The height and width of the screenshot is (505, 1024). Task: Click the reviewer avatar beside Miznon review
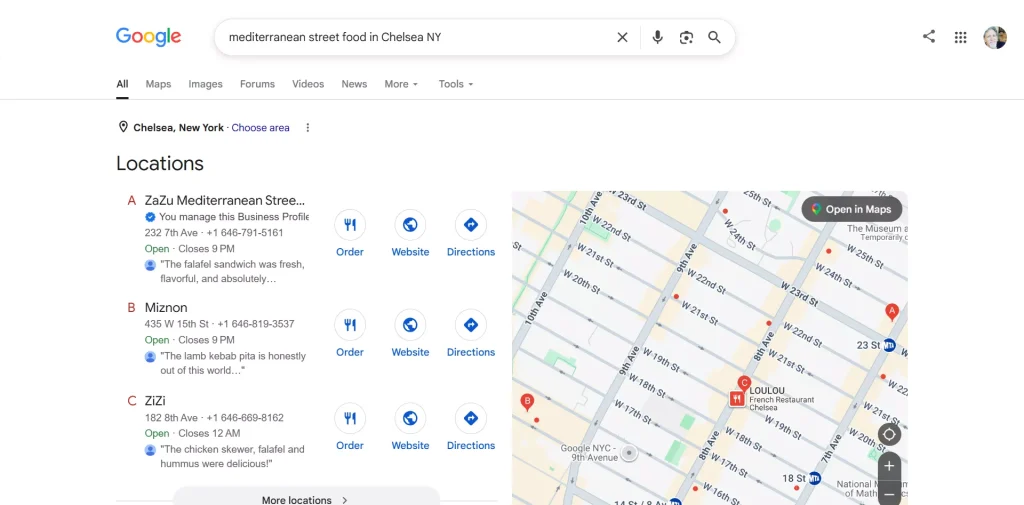150,357
